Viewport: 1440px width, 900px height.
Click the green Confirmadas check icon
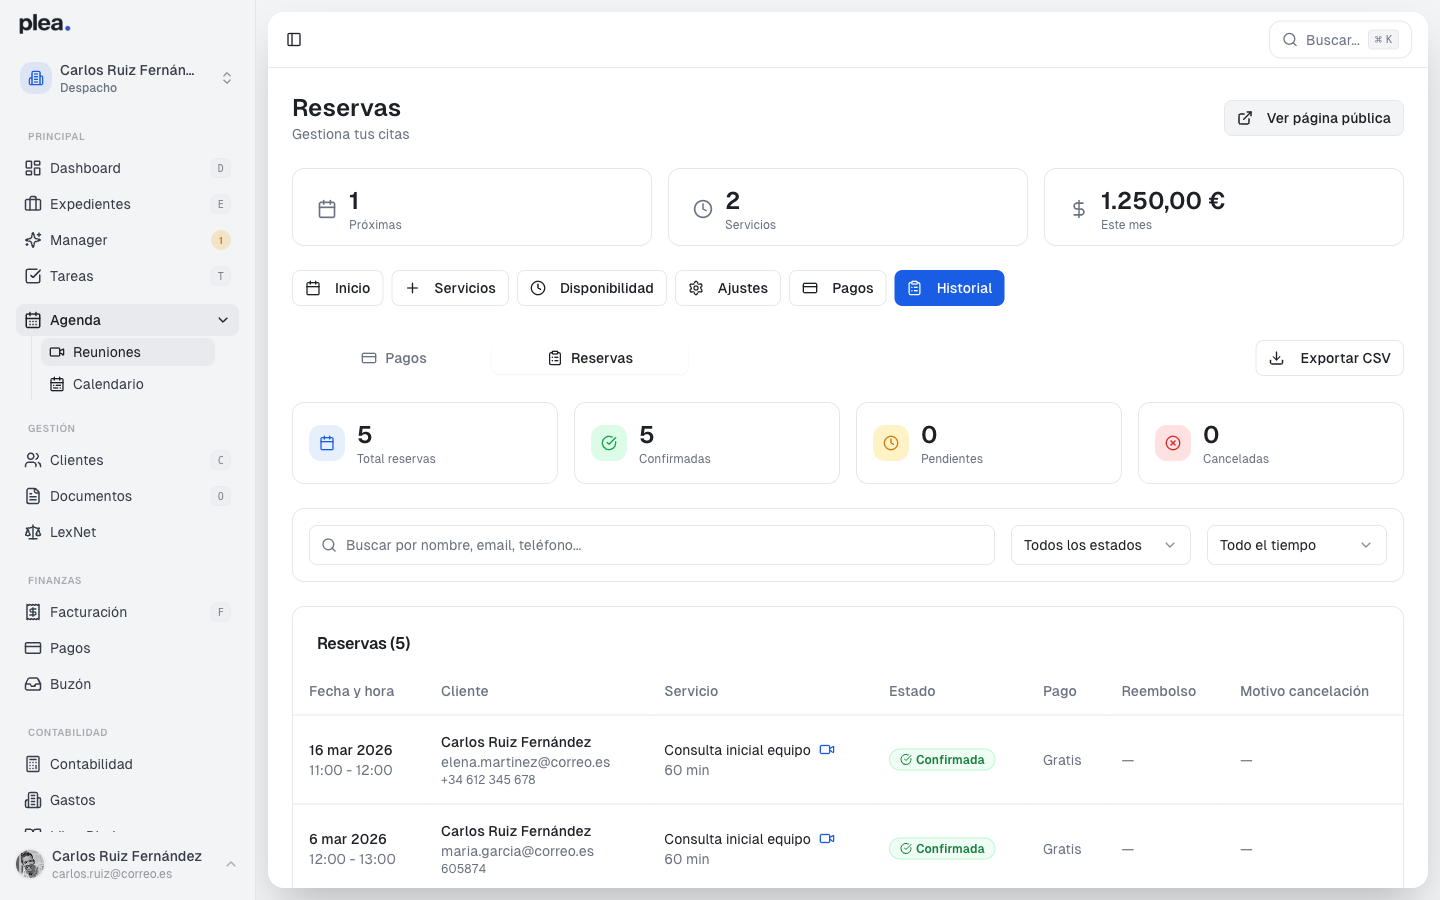[x=609, y=443]
